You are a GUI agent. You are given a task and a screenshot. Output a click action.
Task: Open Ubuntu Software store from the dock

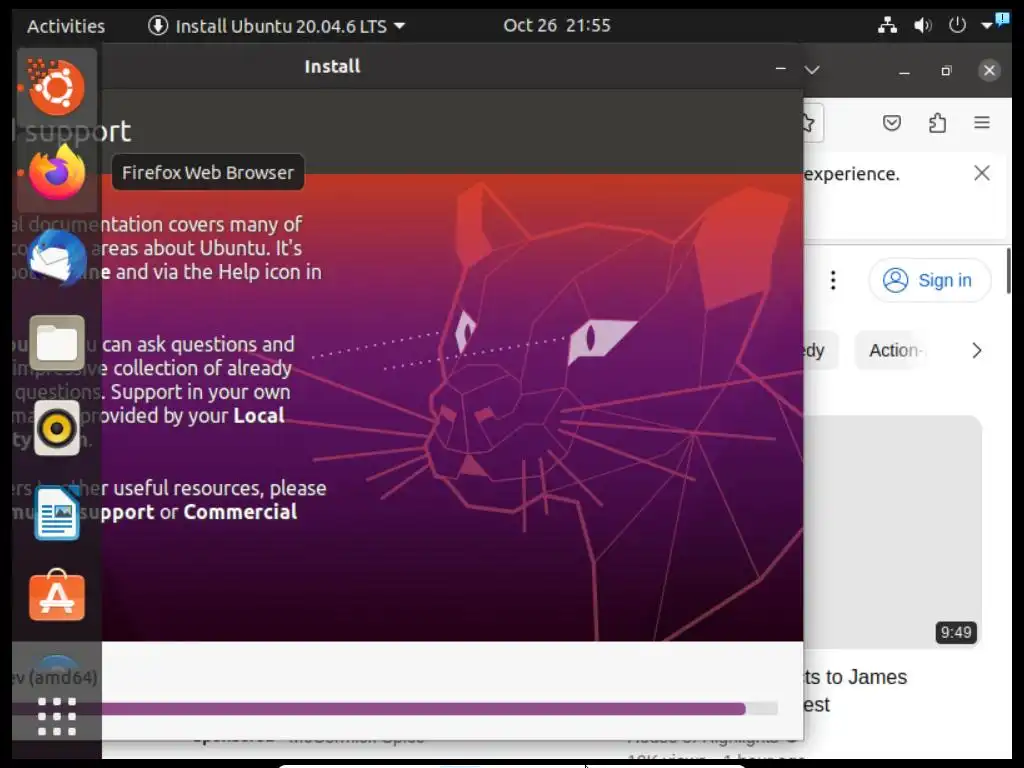click(x=57, y=596)
